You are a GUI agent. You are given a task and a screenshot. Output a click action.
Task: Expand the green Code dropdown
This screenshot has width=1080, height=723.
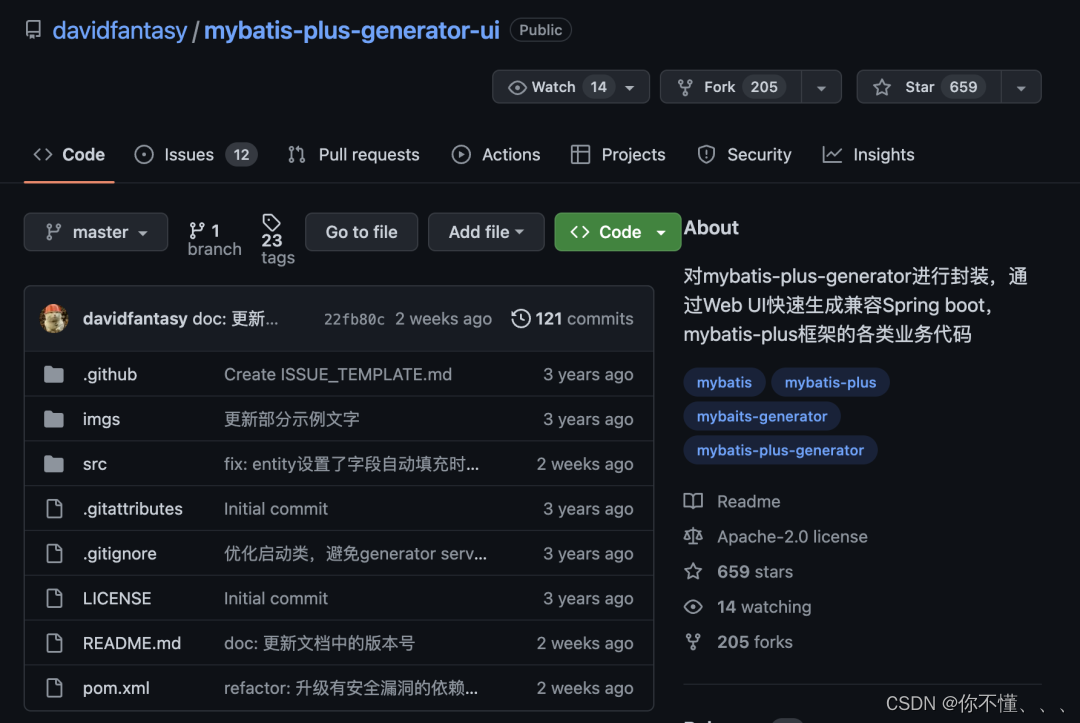[660, 232]
